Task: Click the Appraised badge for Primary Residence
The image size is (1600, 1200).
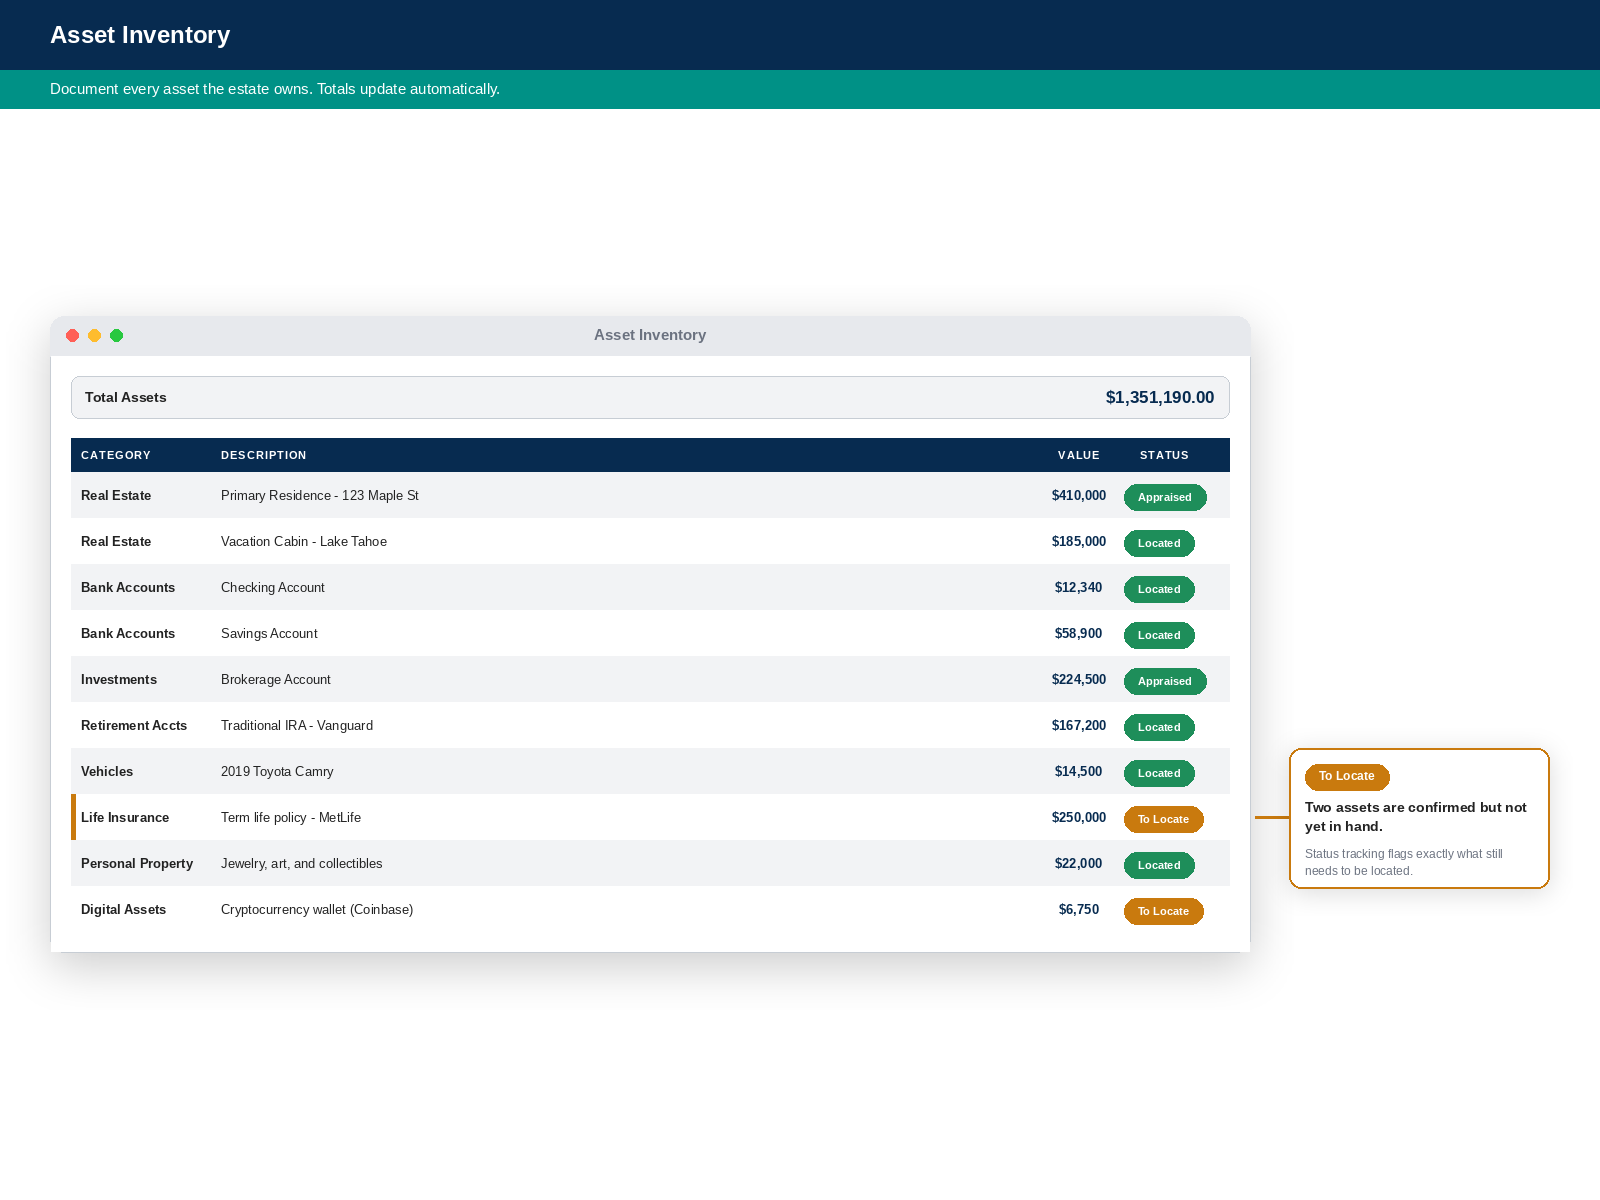Action: 1165,497
